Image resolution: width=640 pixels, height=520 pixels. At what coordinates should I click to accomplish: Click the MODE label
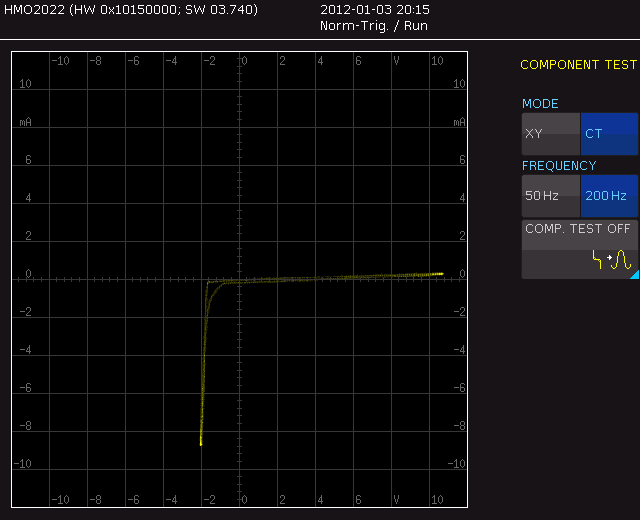pos(540,104)
